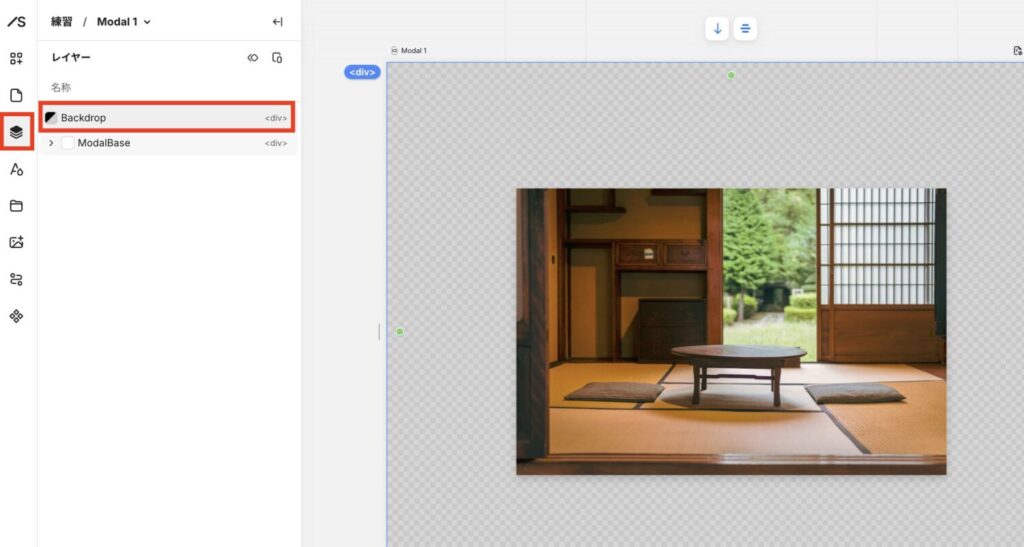Open the Pages panel icon
Image resolution: width=1024 pixels, height=547 pixels.
(x=16, y=96)
